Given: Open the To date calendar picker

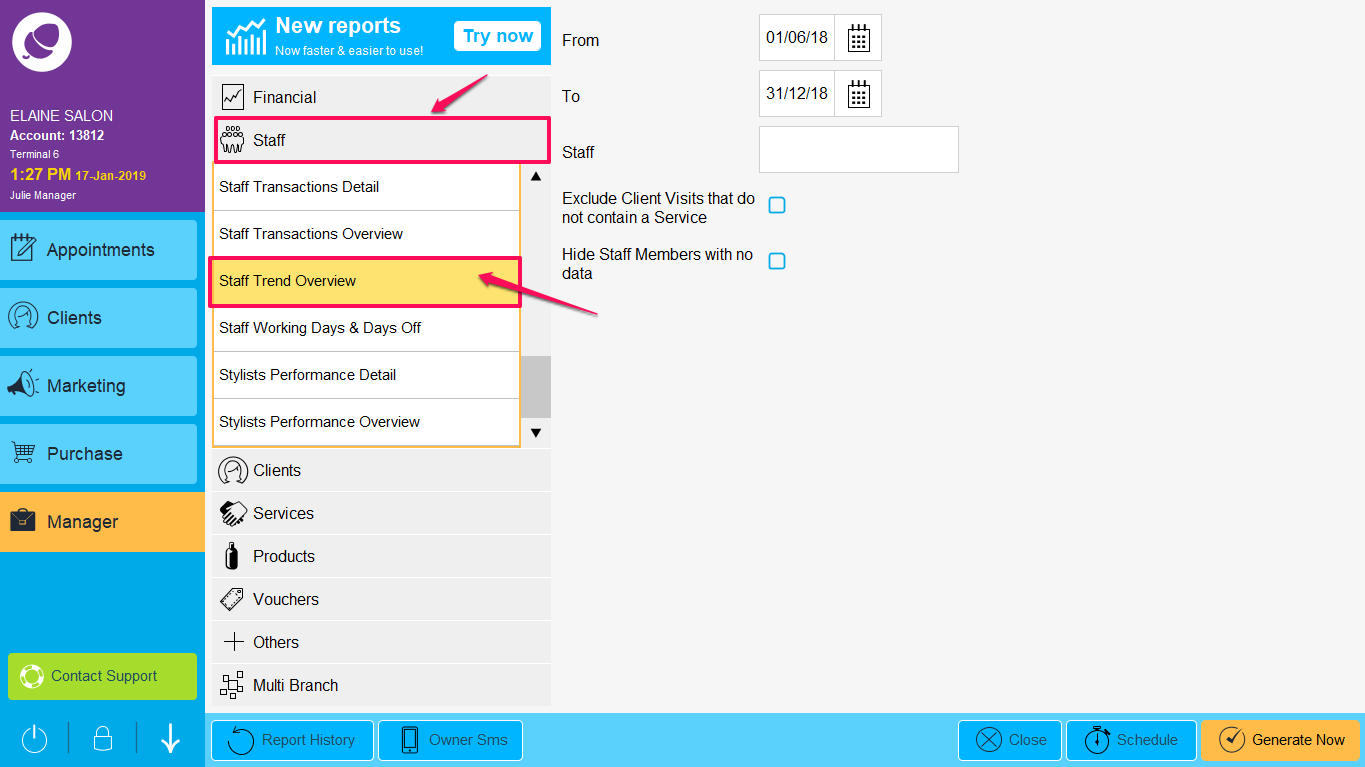Looking at the screenshot, I should [x=858, y=94].
